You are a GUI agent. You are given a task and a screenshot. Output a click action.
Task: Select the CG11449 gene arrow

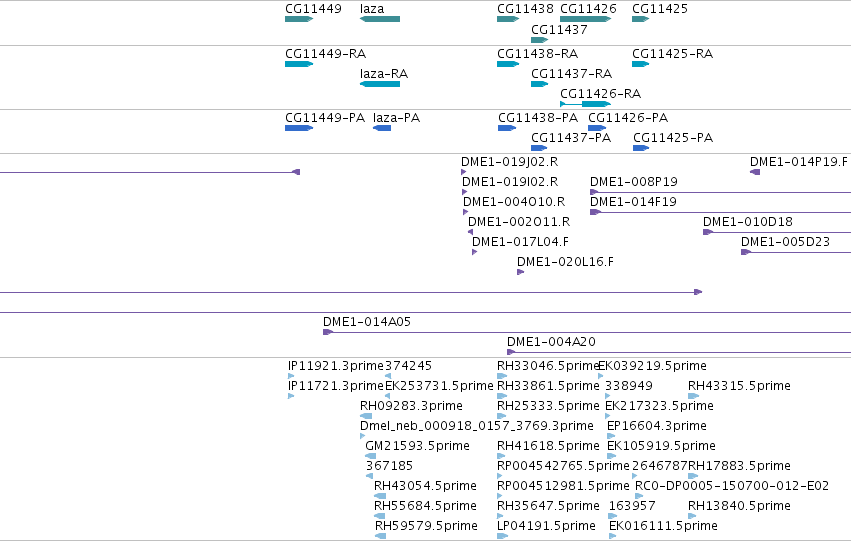[299, 19]
